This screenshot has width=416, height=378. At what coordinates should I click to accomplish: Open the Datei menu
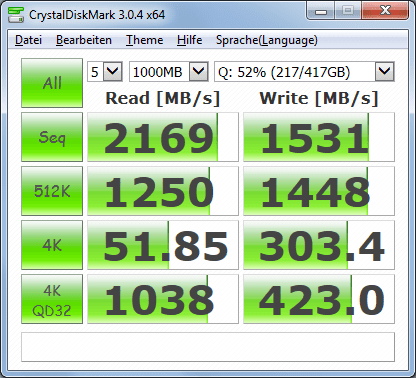click(28, 40)
